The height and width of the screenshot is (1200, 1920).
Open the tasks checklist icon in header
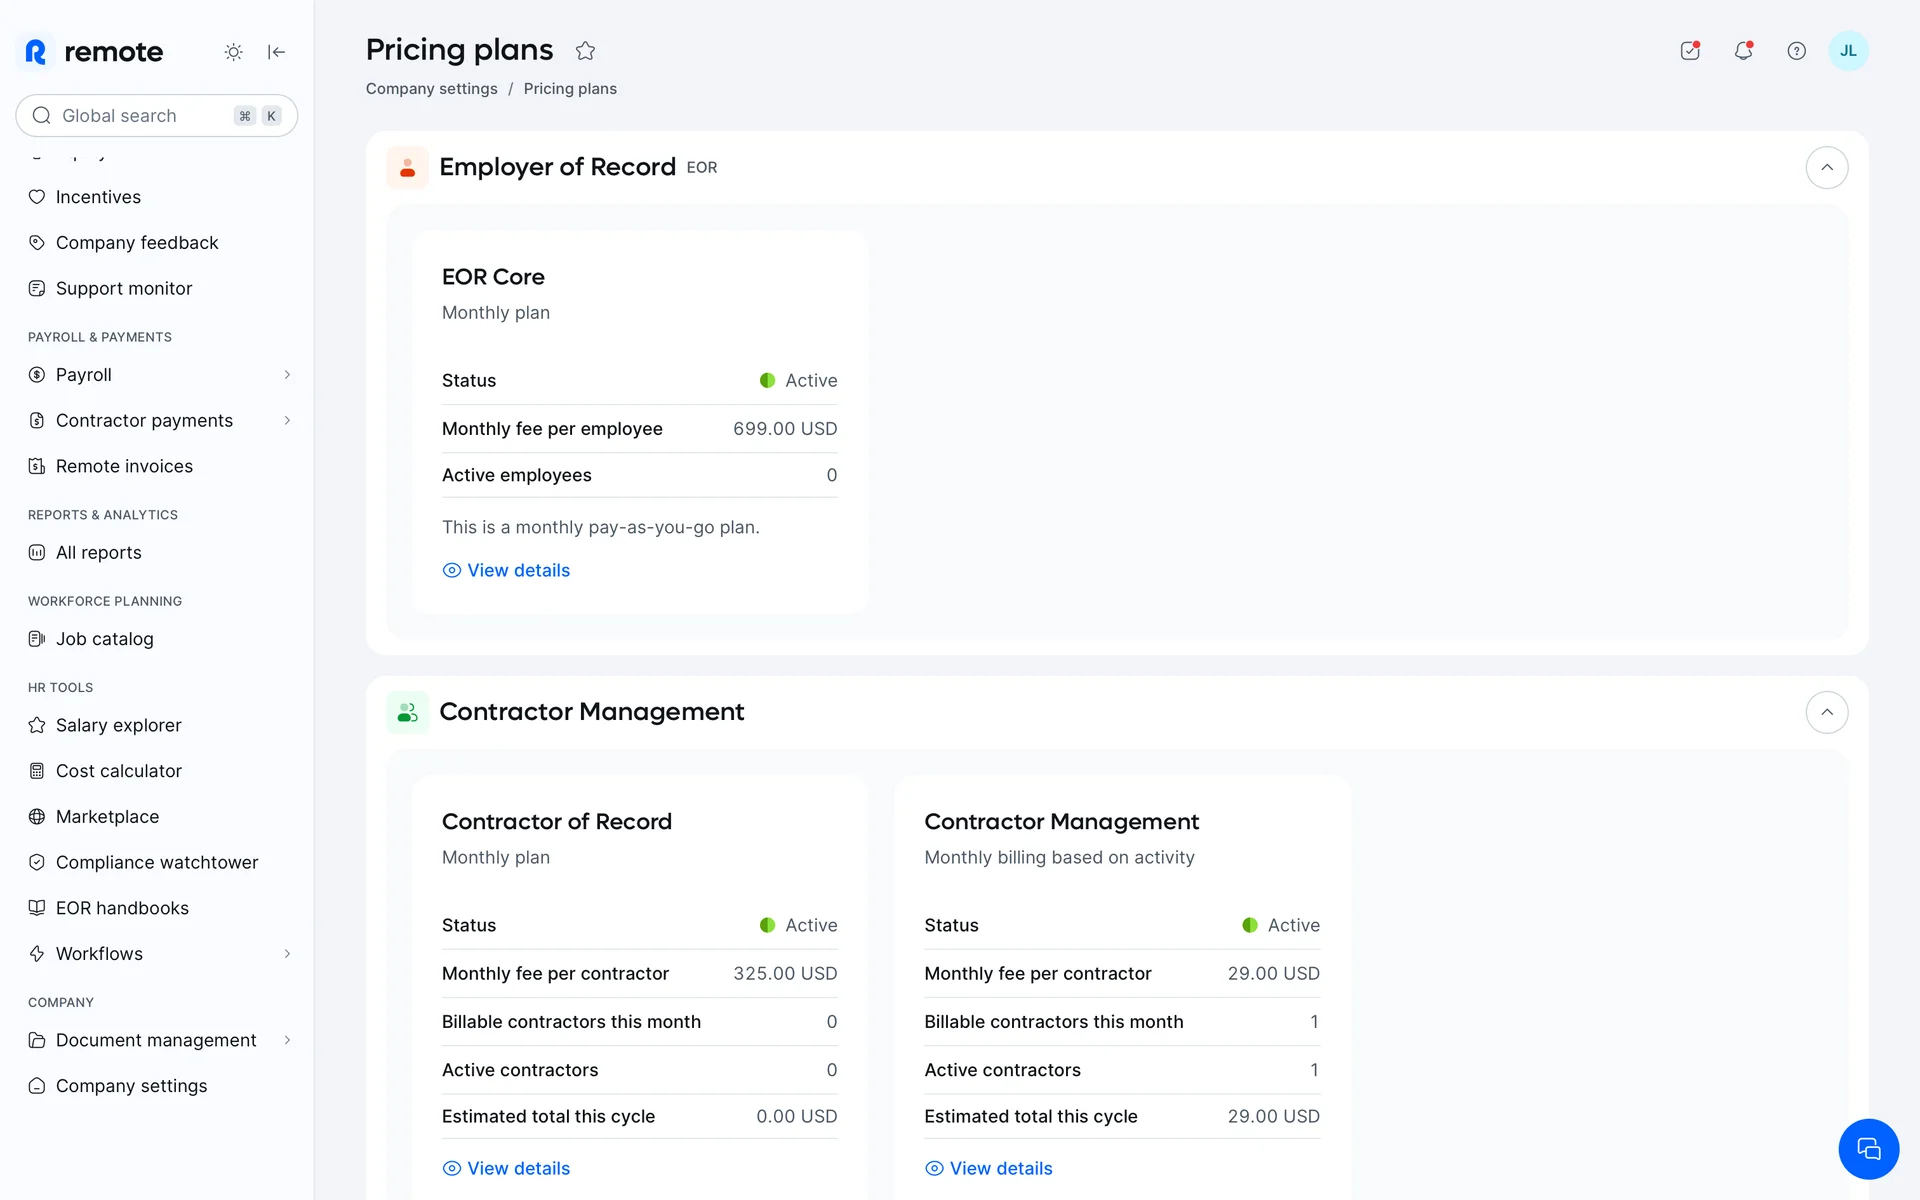point(1690,51)
